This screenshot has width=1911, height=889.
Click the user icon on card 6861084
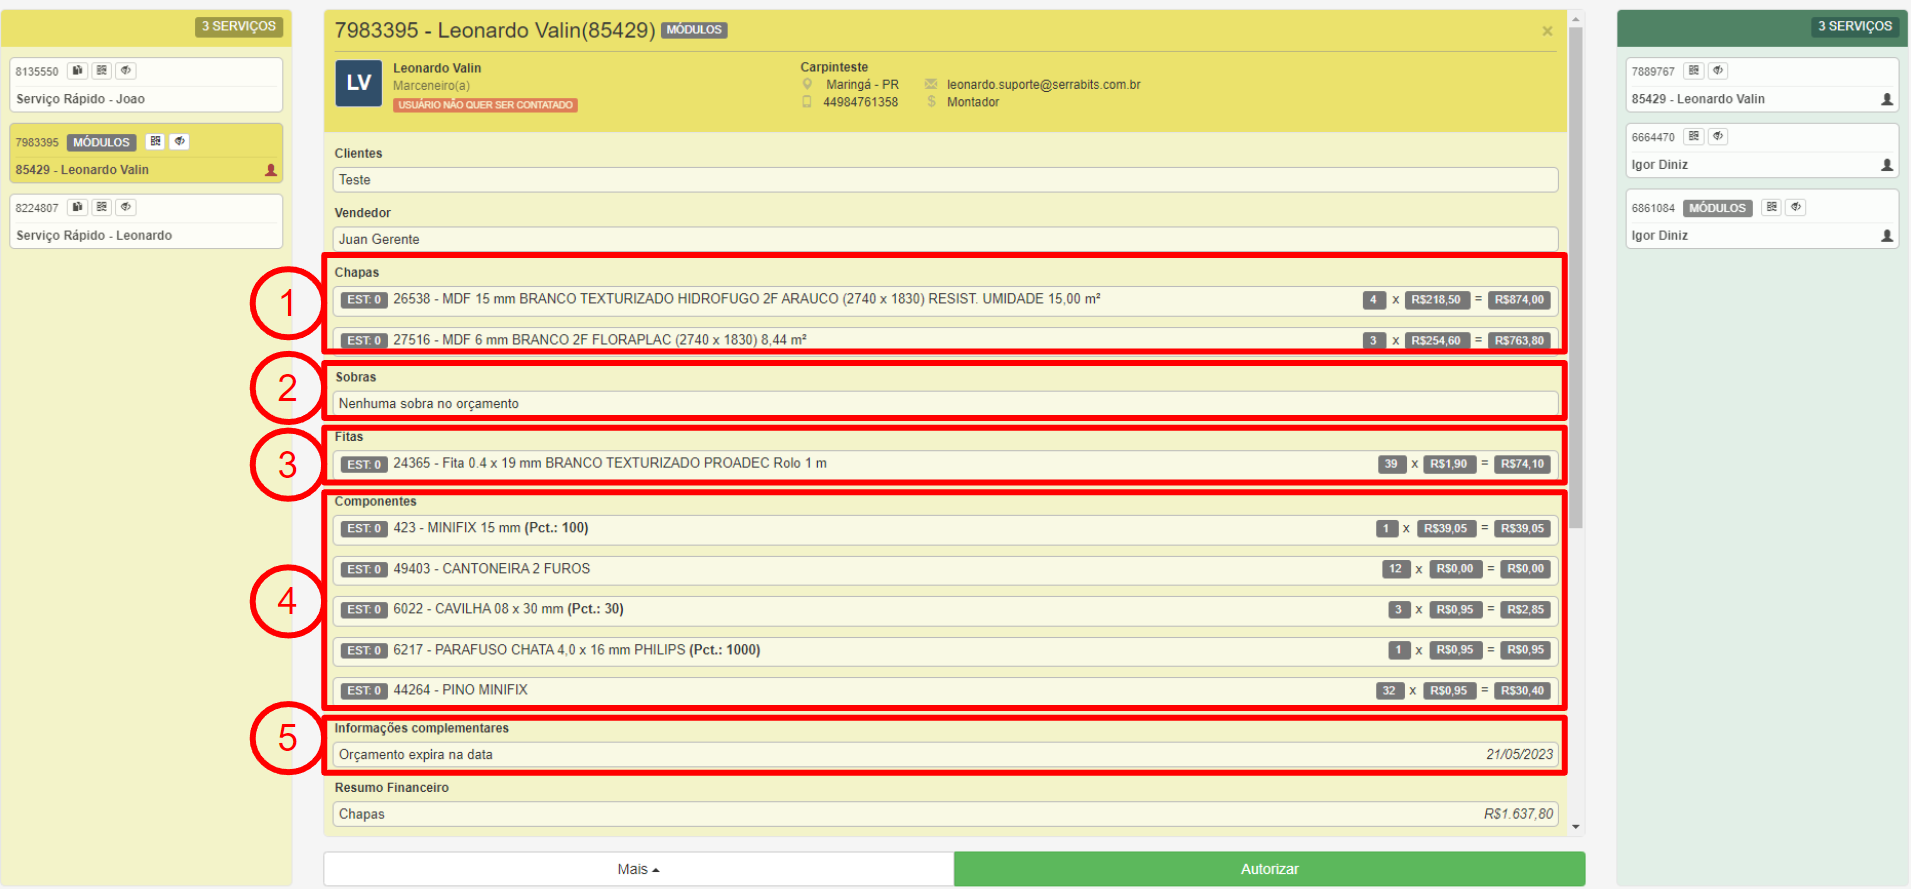1887,236
